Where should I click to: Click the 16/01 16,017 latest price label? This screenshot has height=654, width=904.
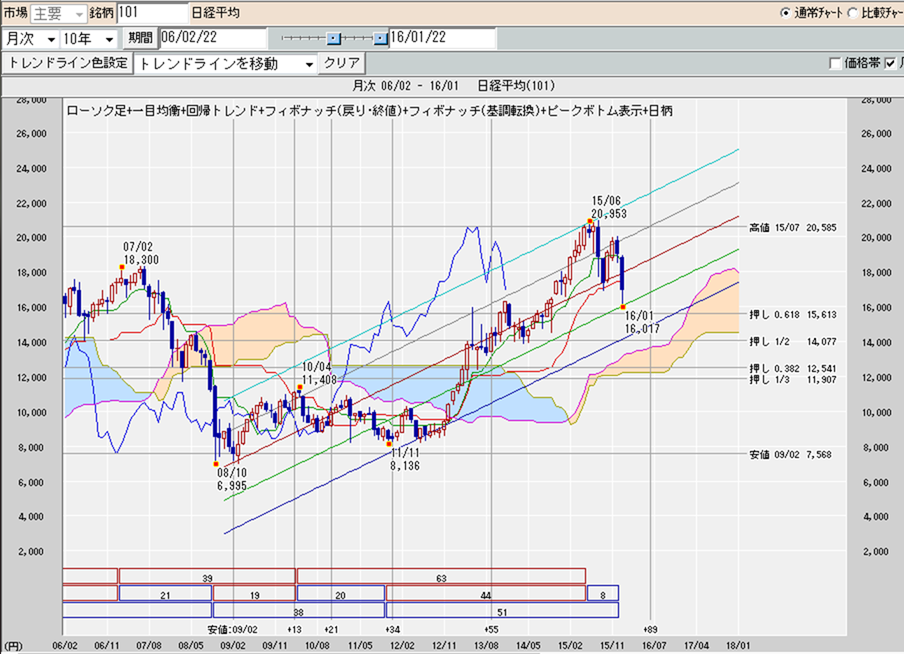(642, 322)
